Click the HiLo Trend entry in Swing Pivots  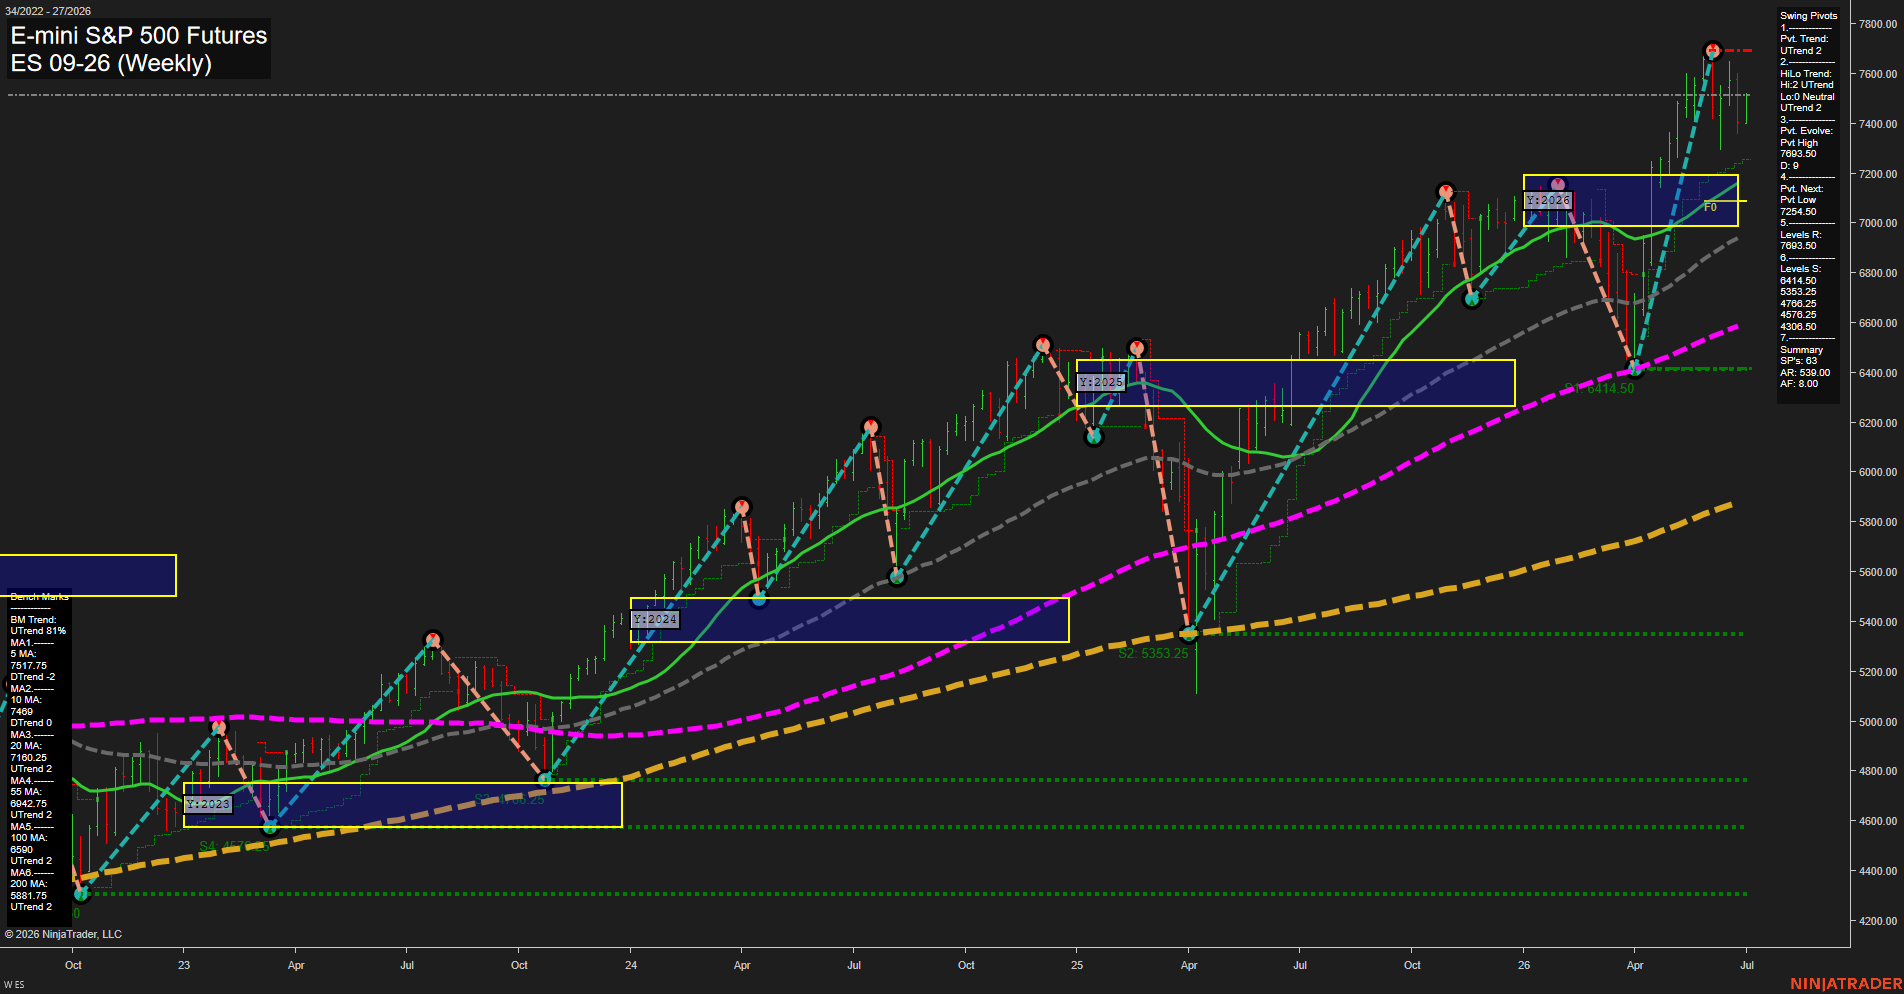pyautogui.click(x=1806, y=74)
